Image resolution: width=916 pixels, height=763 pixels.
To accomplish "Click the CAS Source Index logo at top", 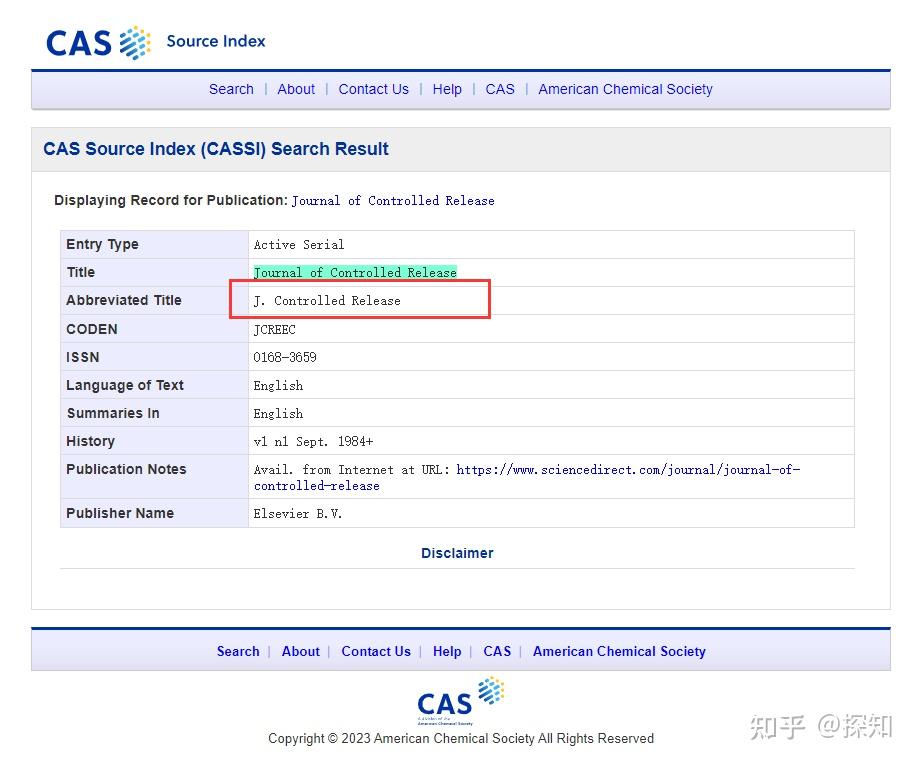I will coord(155,42).
